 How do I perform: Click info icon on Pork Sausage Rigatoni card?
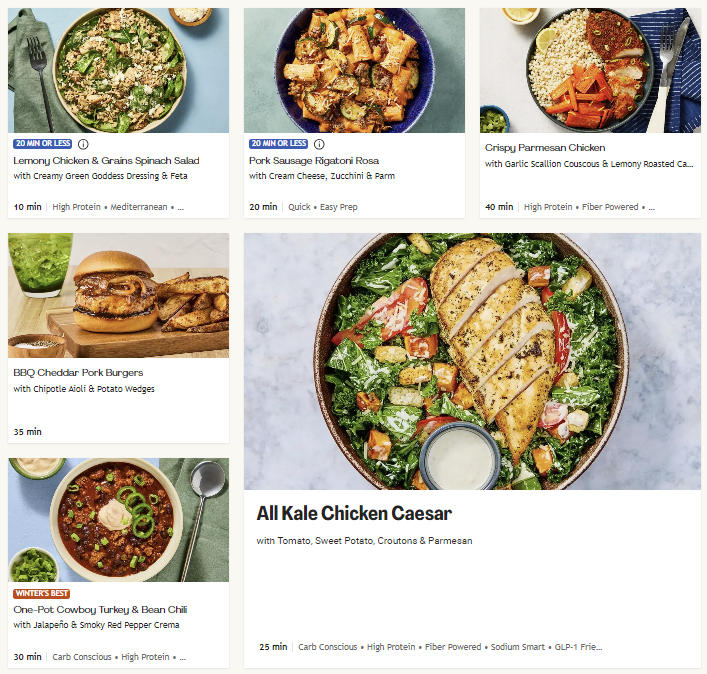(x=319, y=144)
